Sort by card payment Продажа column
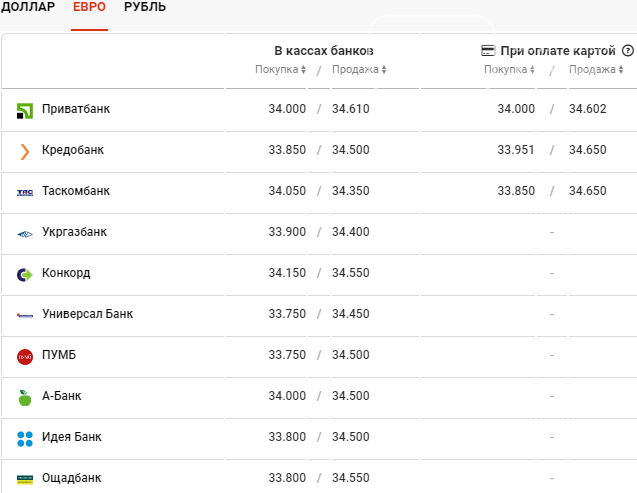 pos(596,69)
